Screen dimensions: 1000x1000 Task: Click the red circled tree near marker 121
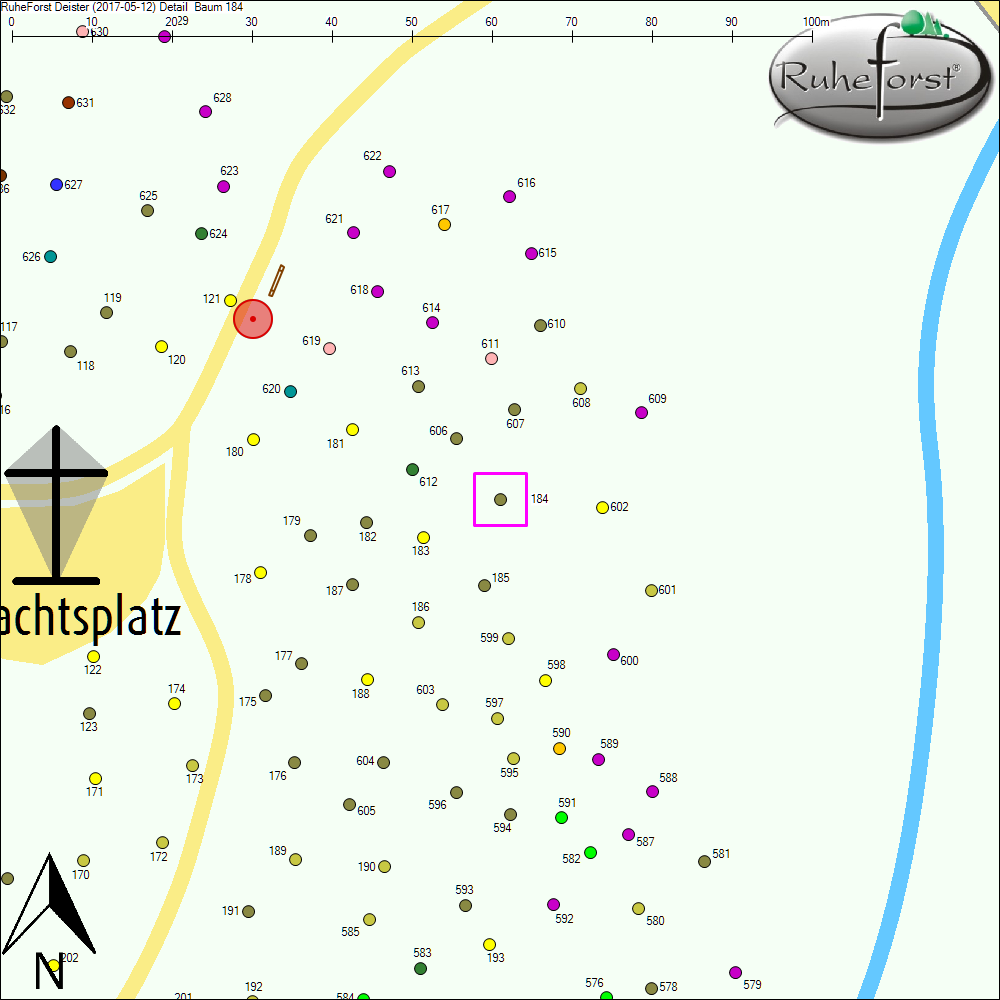pos(252,318)
